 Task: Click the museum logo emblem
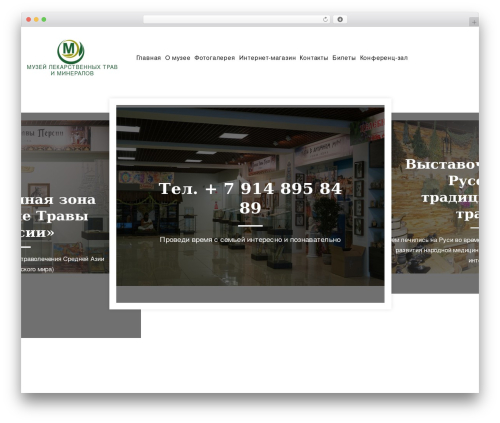[x=71, y=51]
